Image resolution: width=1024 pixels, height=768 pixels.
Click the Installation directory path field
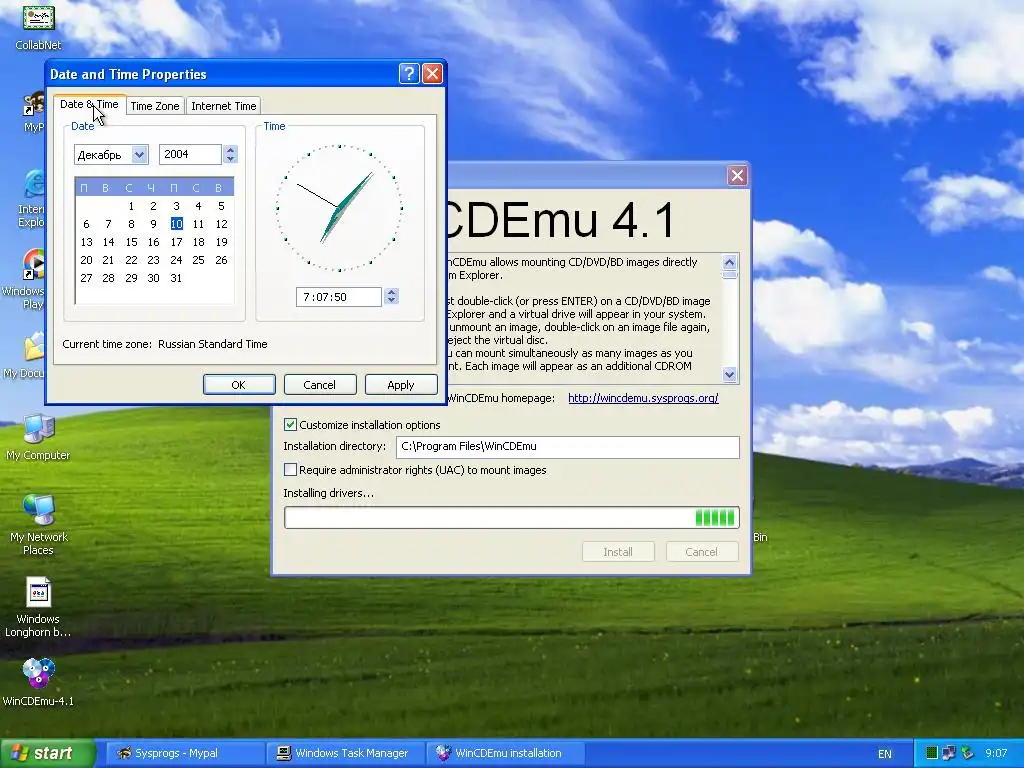tap(568, 447)
